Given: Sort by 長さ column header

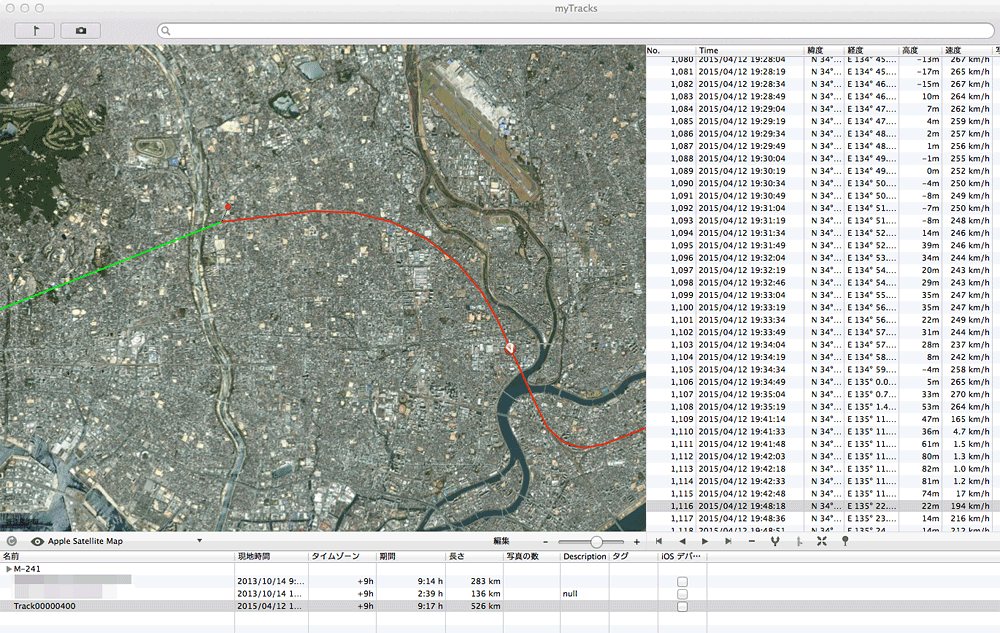Looking at the screenshot, I should coord(474,557).
